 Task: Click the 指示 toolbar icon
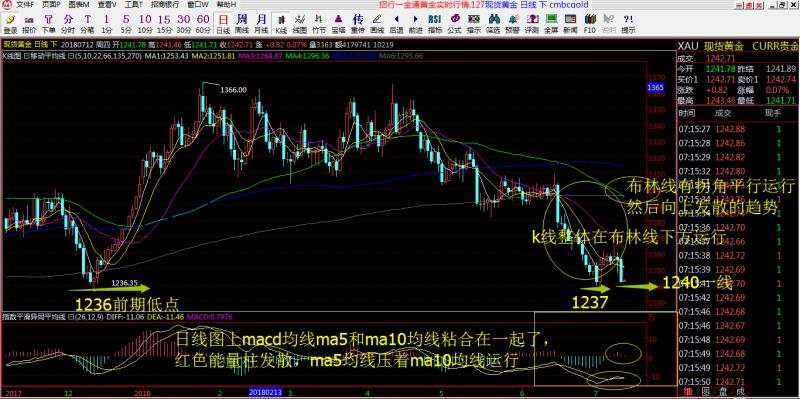[474, 23]
